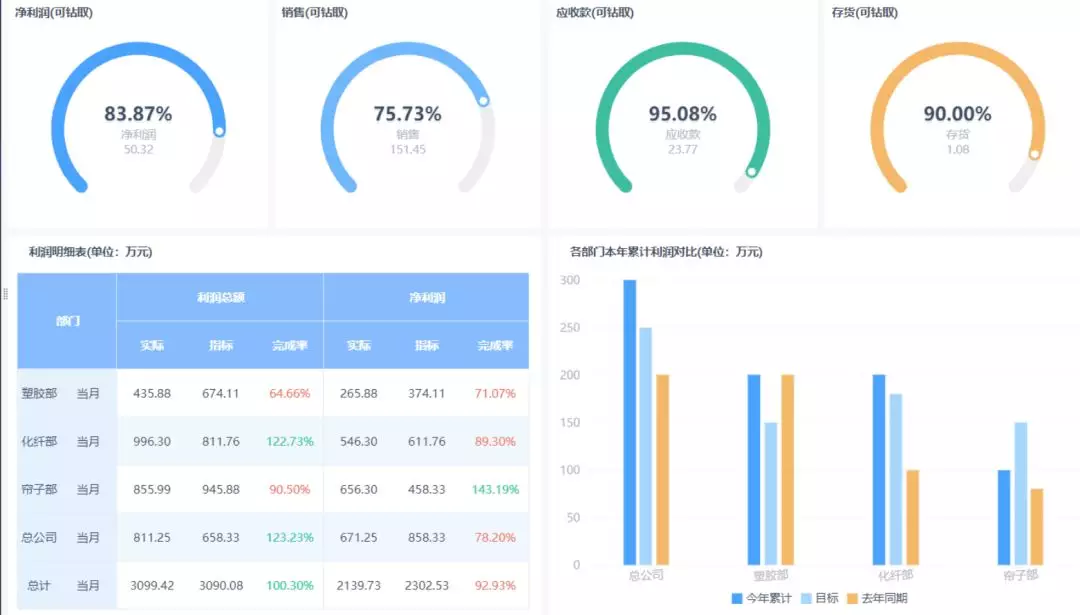Click 塑胶部 去年同期 orange bar
Image resolution: width=1080 pixels, height=615 pixels.
[x=787, y=470]
